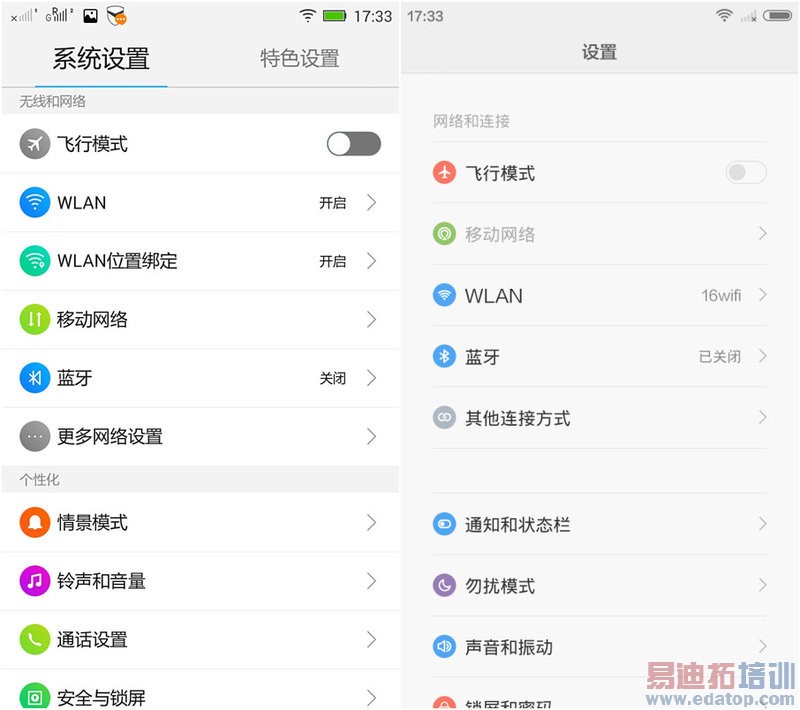Image resolution: width=800 pixels, height=710 pixels.
Task: Open 移动网络 chevron in right 设置 screen
Action: coord(763,234)
